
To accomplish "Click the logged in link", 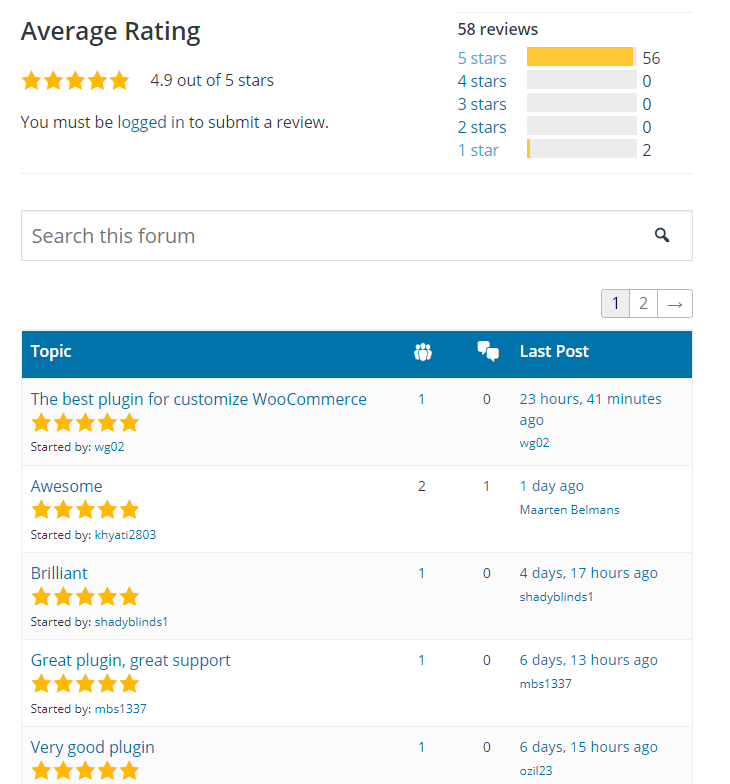I will click(x=151, y=122).
